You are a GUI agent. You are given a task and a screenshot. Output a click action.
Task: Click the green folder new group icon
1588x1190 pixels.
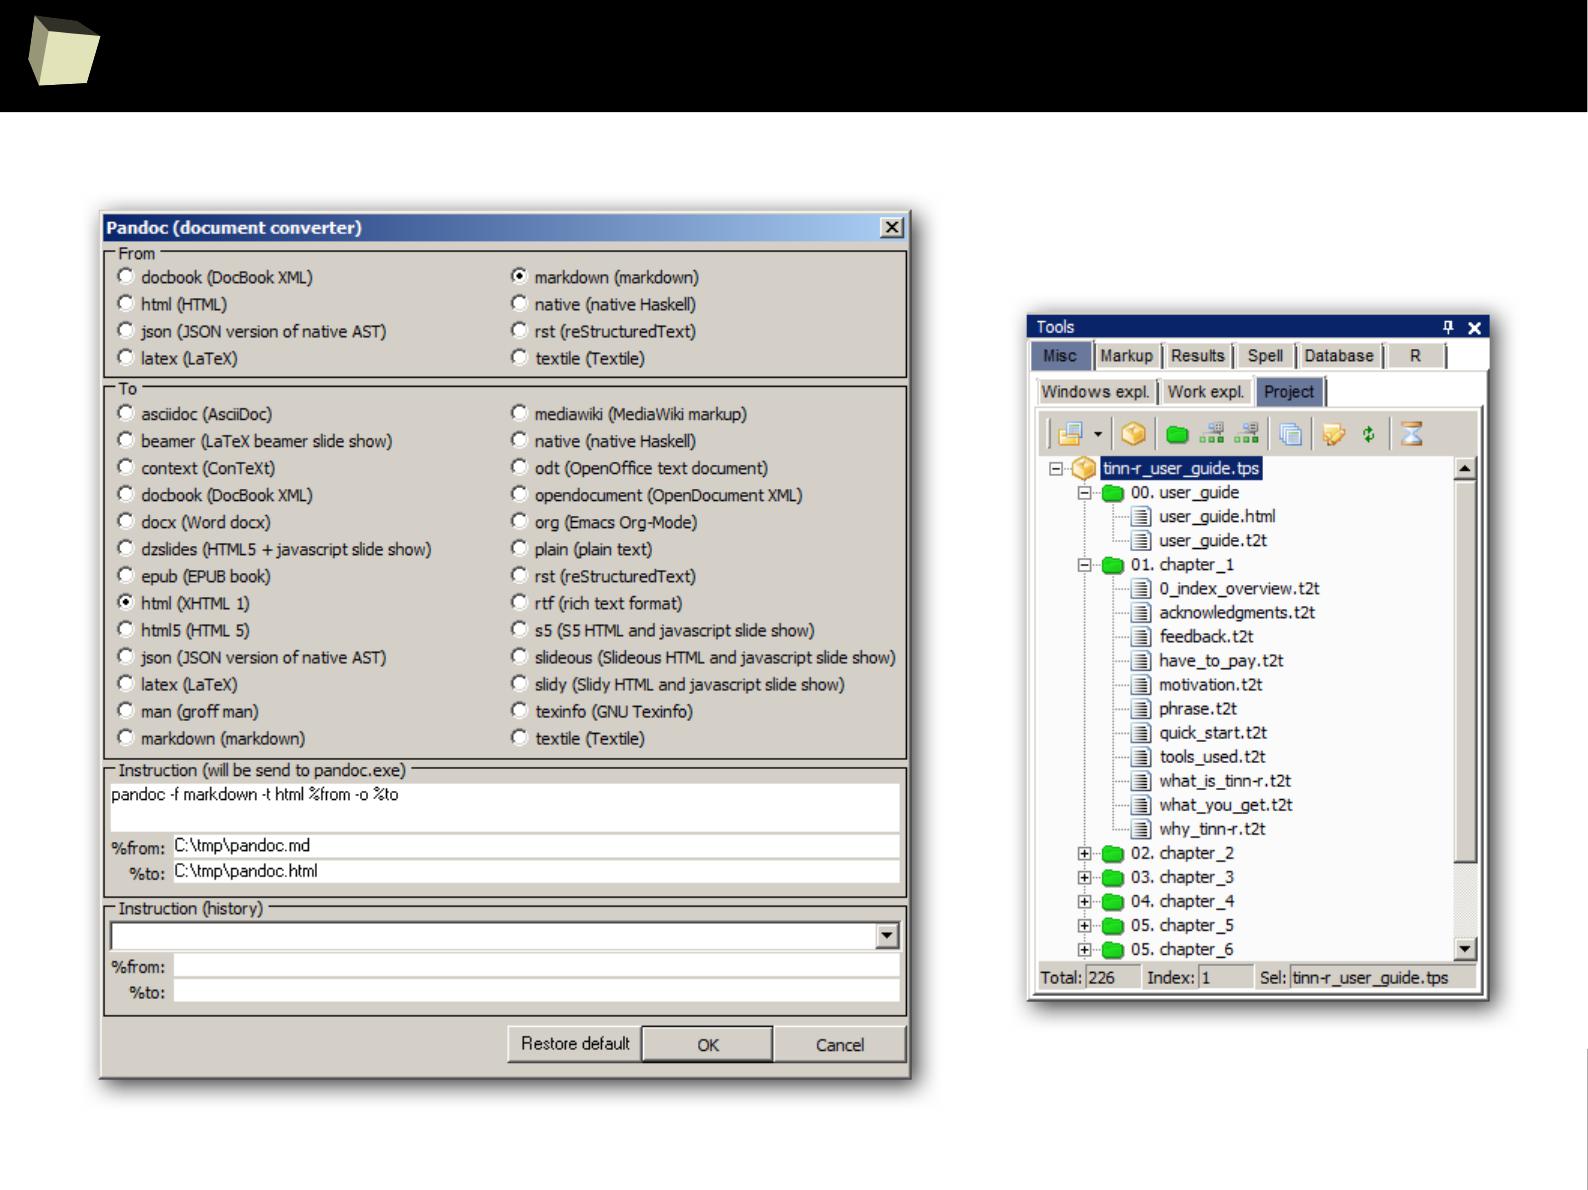[x=1177, y=435]
